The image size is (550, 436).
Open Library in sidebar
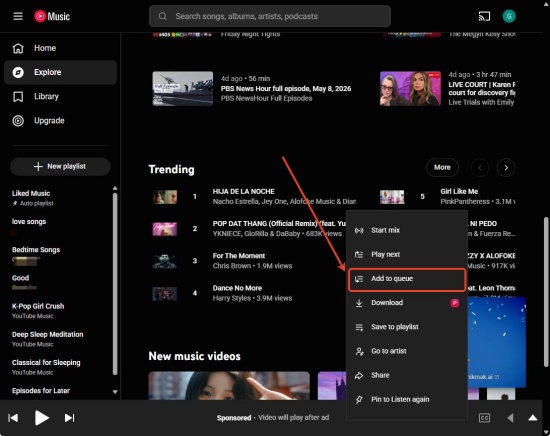pyautogui.click(x=60, y=96)
